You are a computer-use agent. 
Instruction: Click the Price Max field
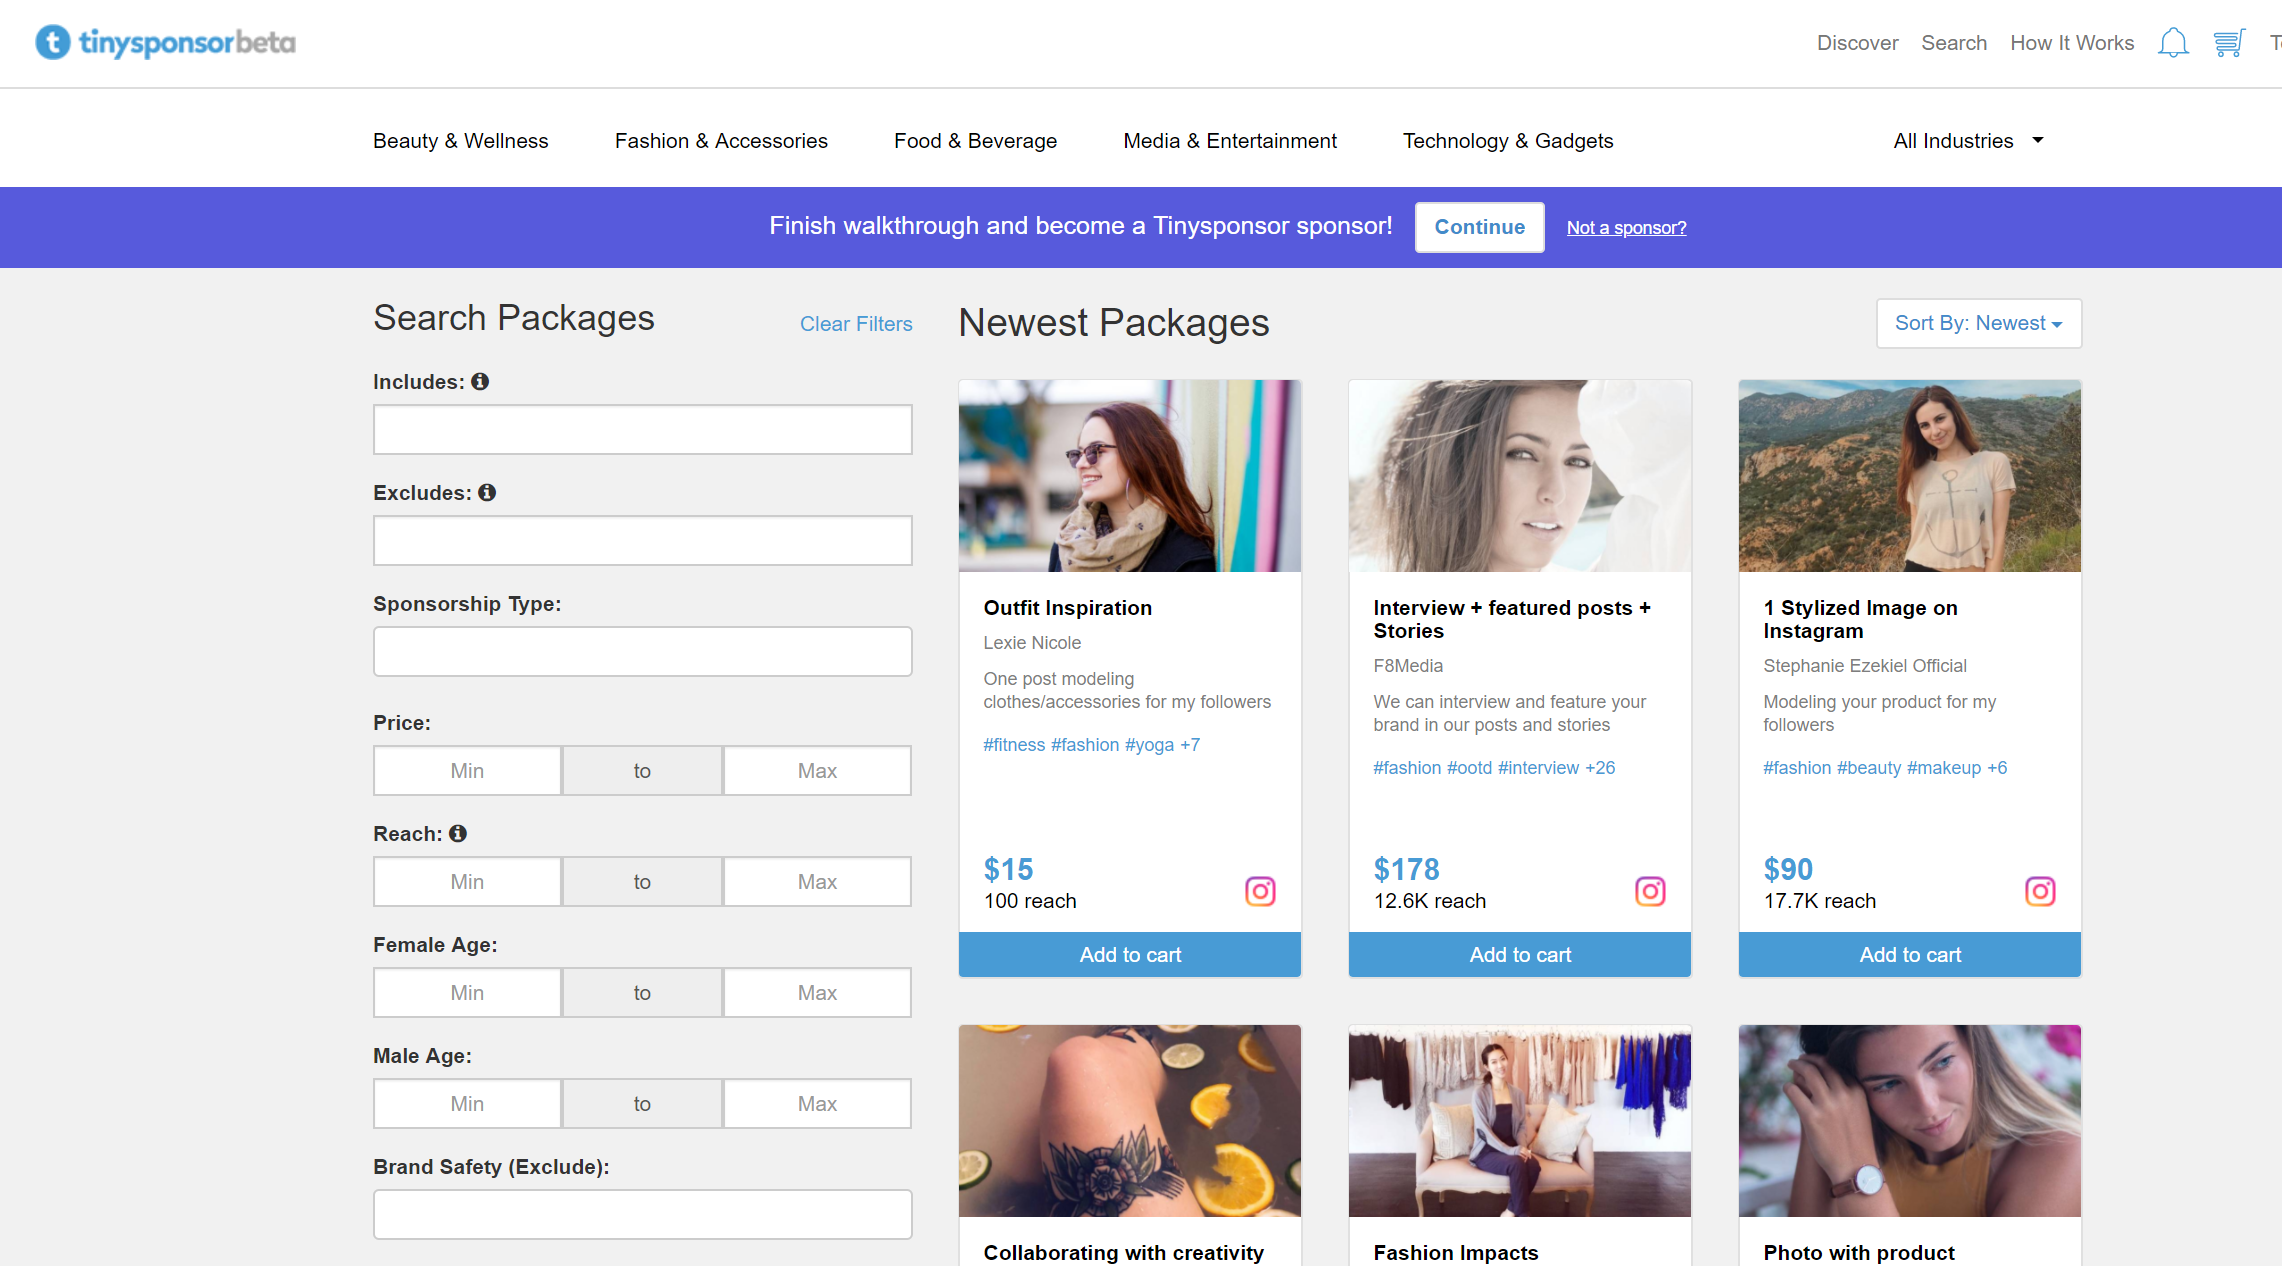pyautogui.click(x=817, y=770)
